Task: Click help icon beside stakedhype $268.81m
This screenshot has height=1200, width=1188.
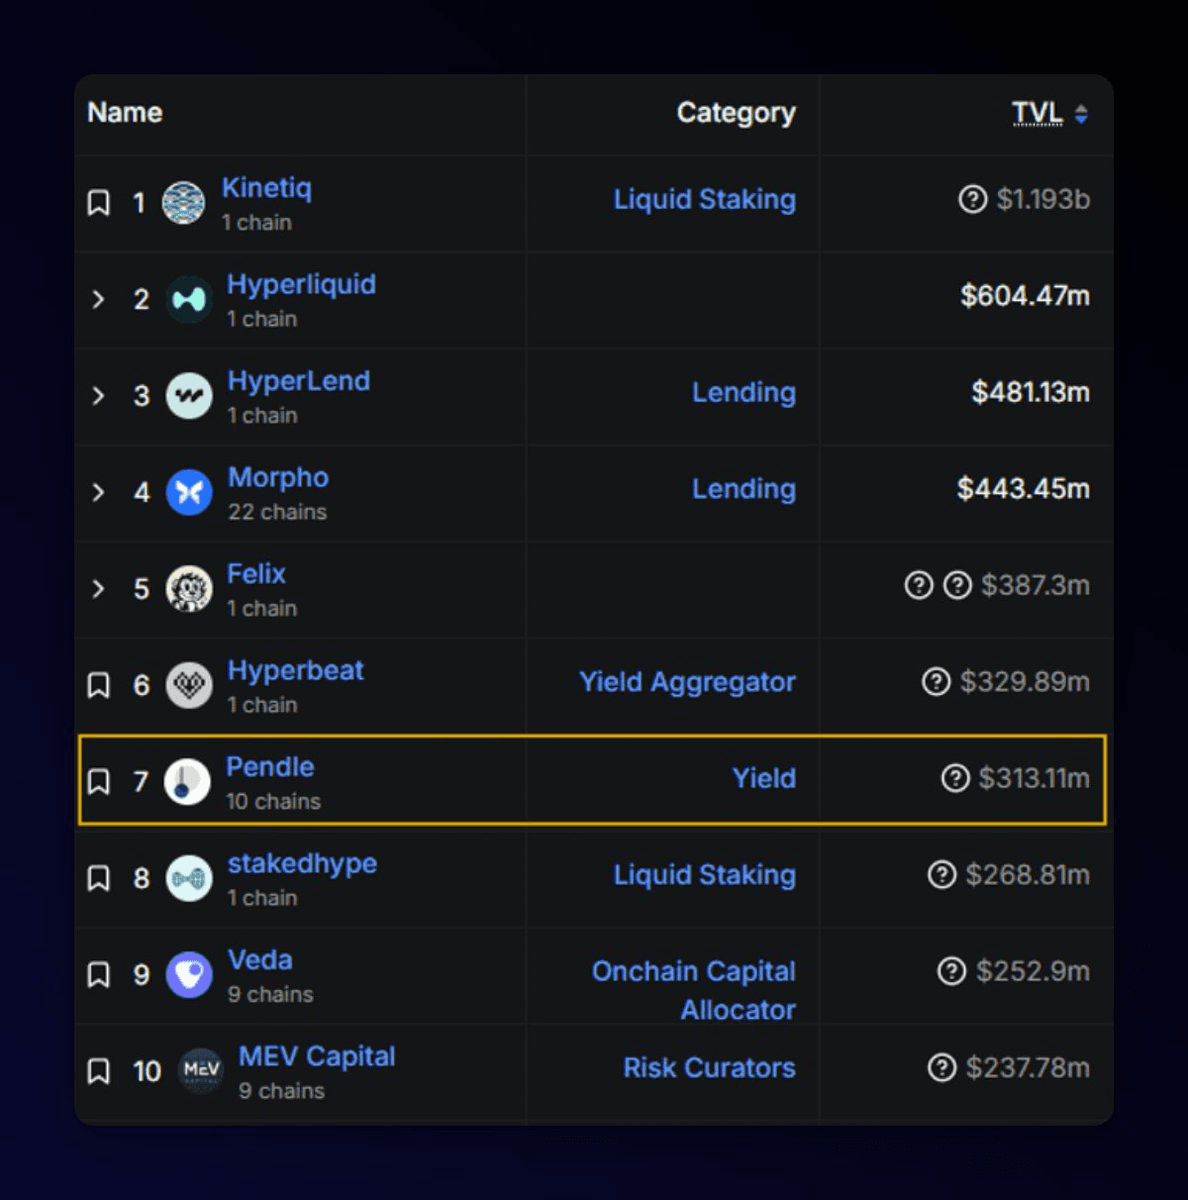Action: tap(941, 875)
